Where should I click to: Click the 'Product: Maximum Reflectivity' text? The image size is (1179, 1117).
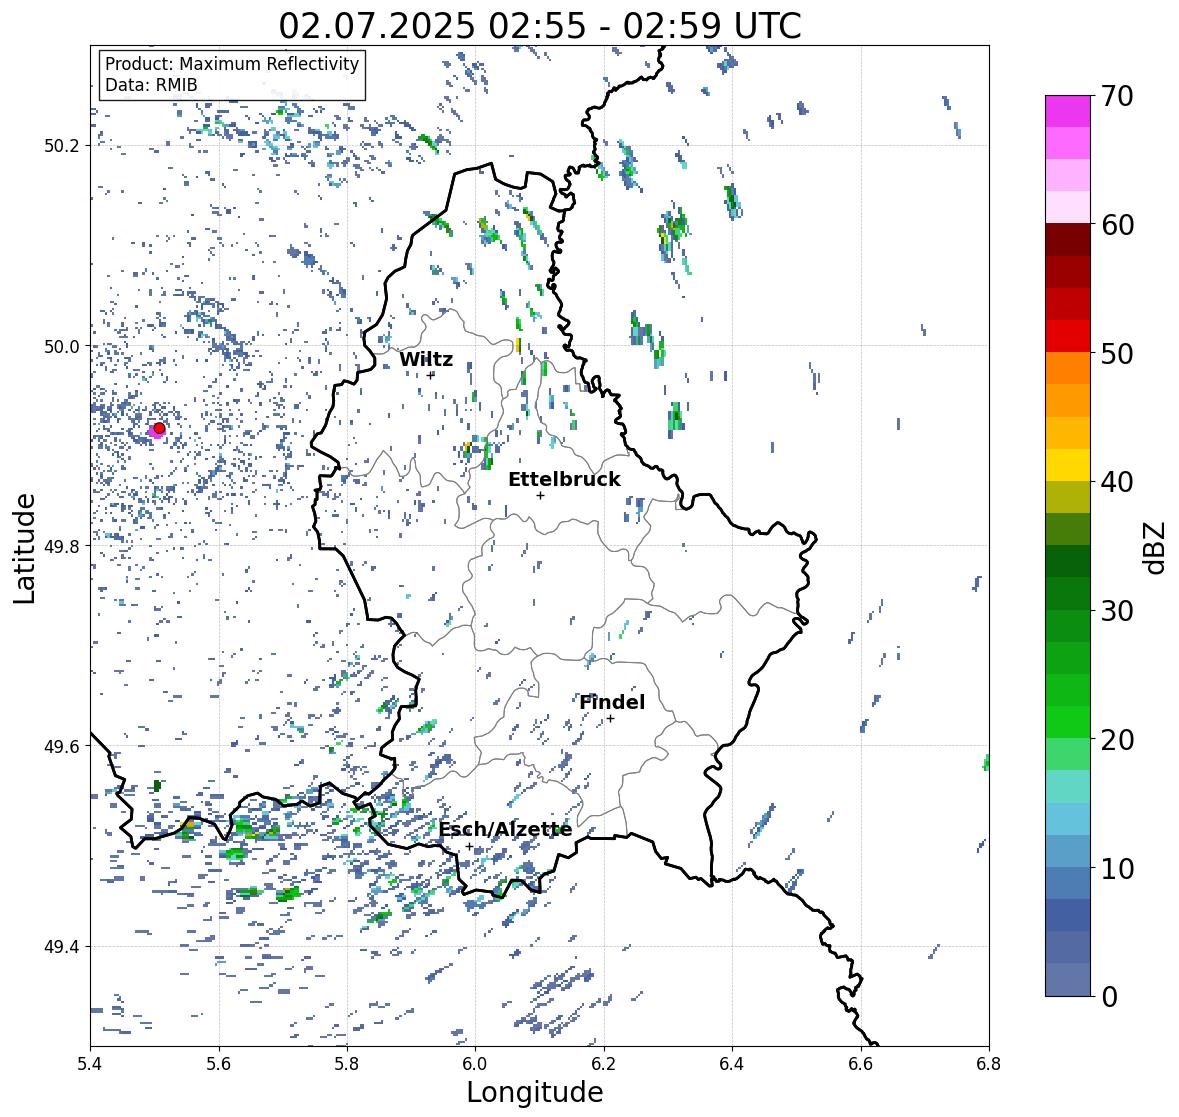click(232, 64)
